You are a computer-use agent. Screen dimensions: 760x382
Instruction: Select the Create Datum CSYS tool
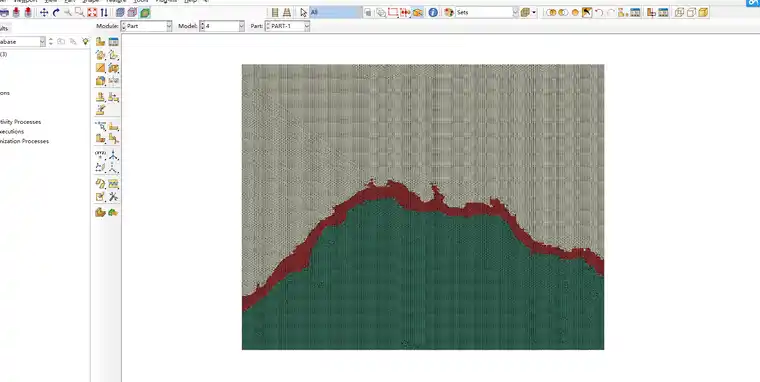point(113,168)
